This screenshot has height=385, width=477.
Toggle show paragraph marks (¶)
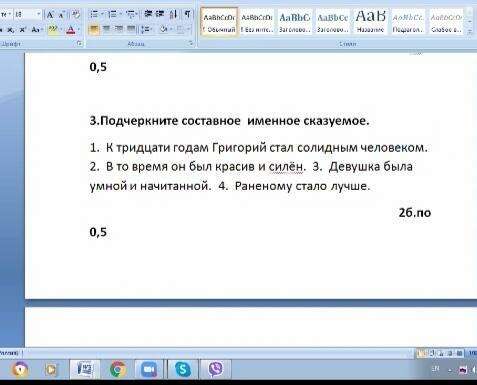(187, 14)
